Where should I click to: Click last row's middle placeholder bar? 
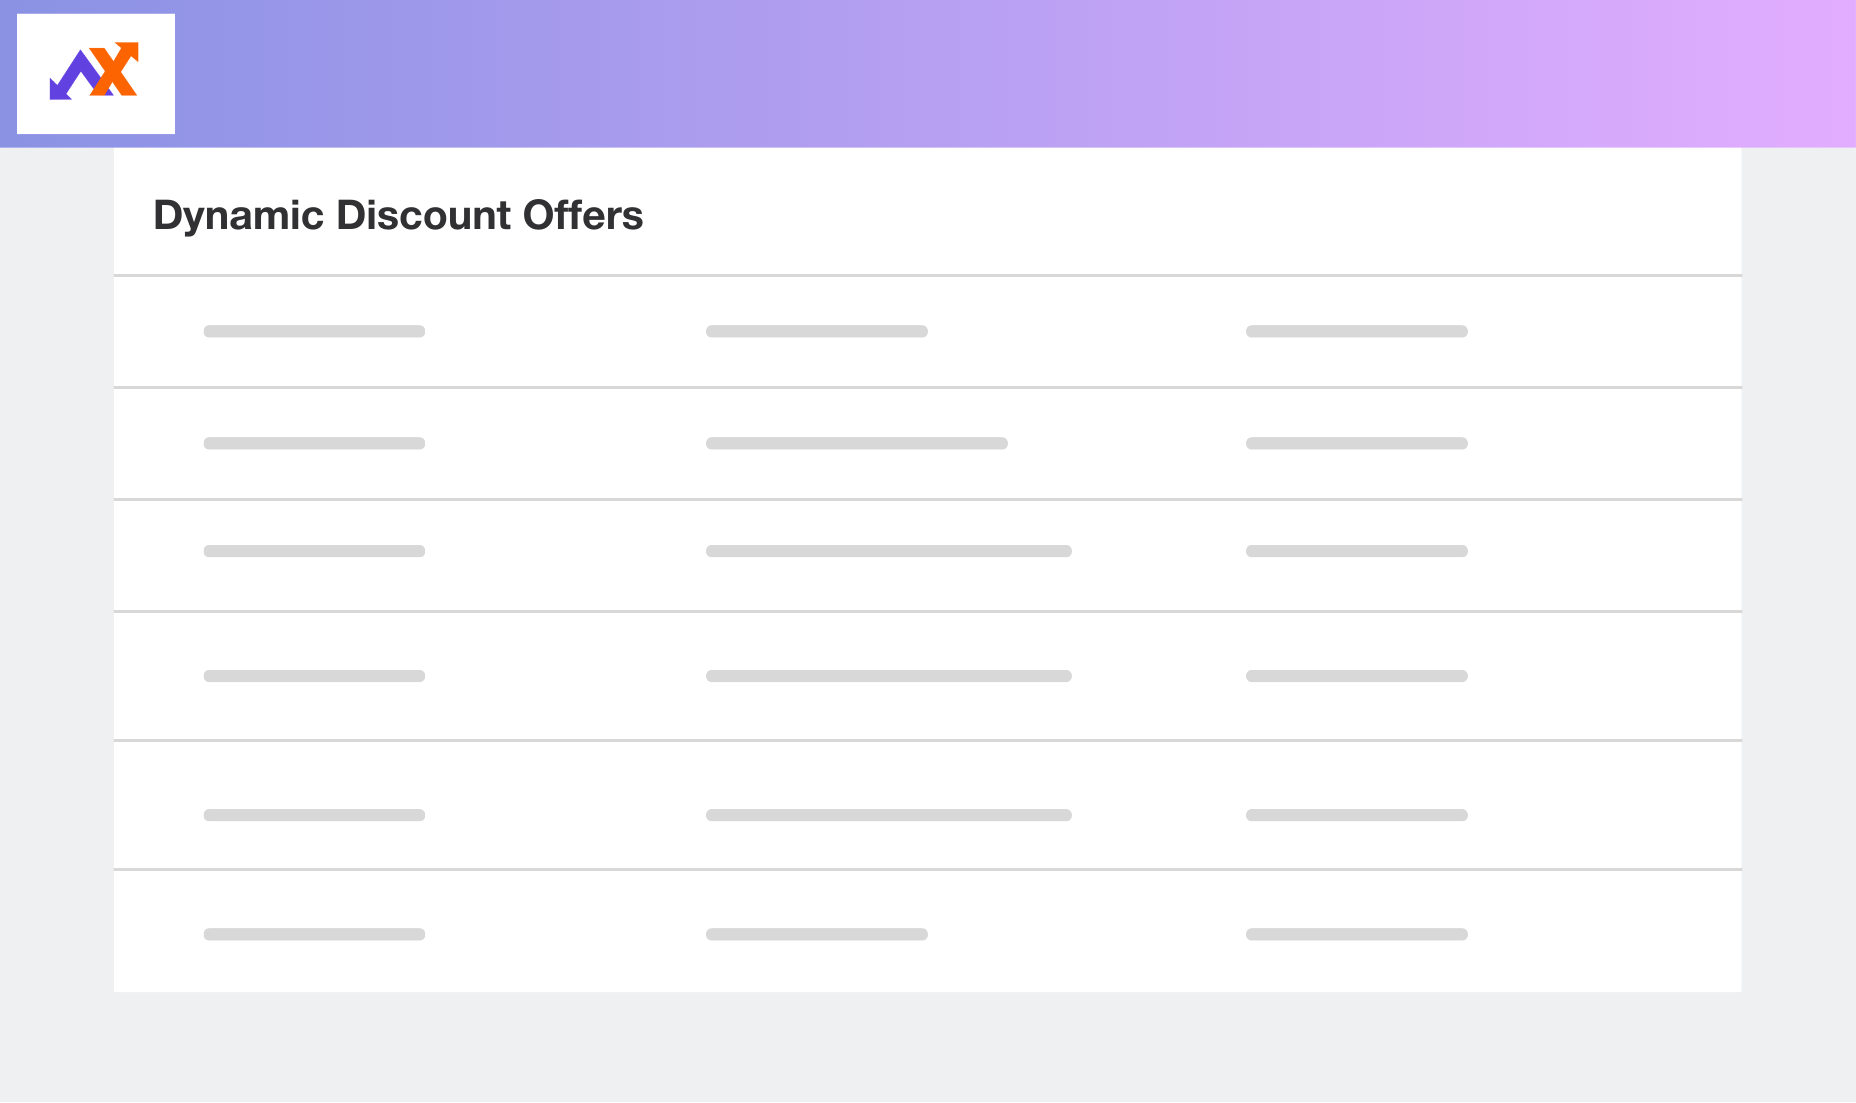click(x=816, y=934)
